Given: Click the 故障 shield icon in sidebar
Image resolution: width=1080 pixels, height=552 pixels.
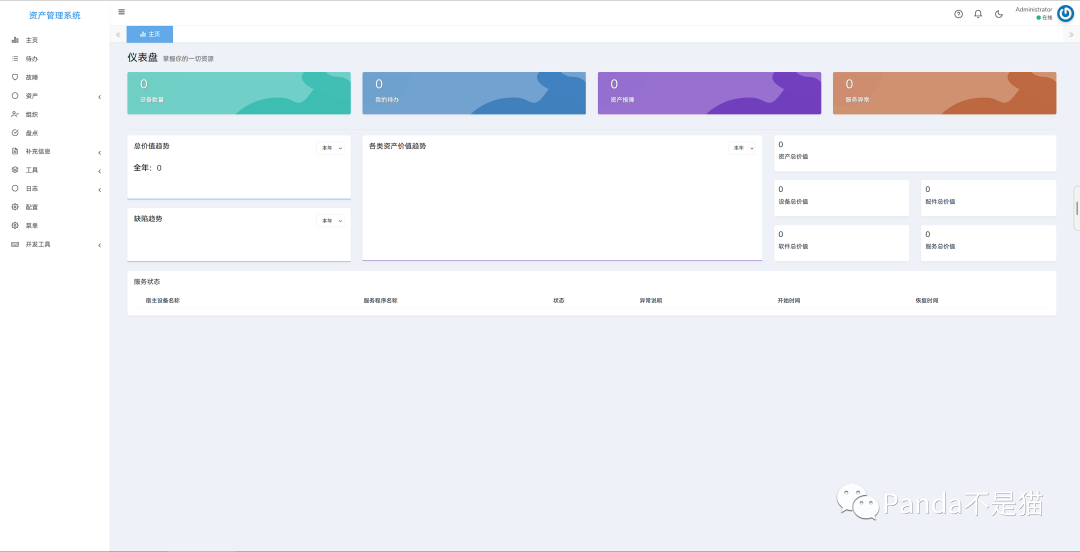Looking at the screenshot, I should [x=15, y=77].
